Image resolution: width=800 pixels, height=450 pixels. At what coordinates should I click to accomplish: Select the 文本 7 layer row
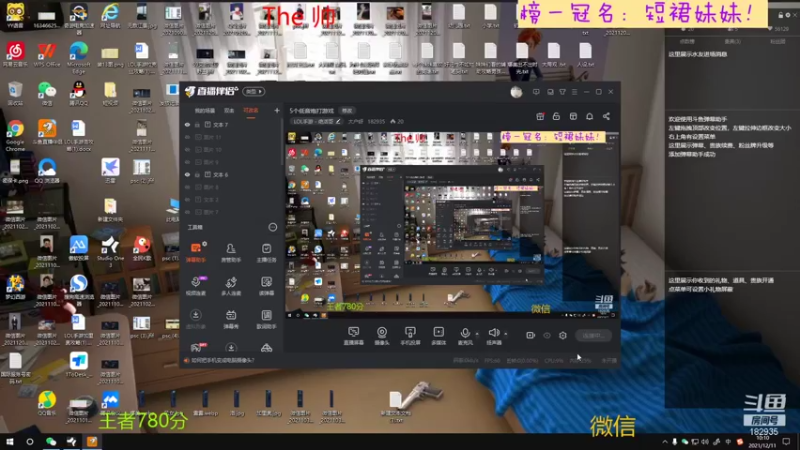pyautogui.click(x=231, y=124)
